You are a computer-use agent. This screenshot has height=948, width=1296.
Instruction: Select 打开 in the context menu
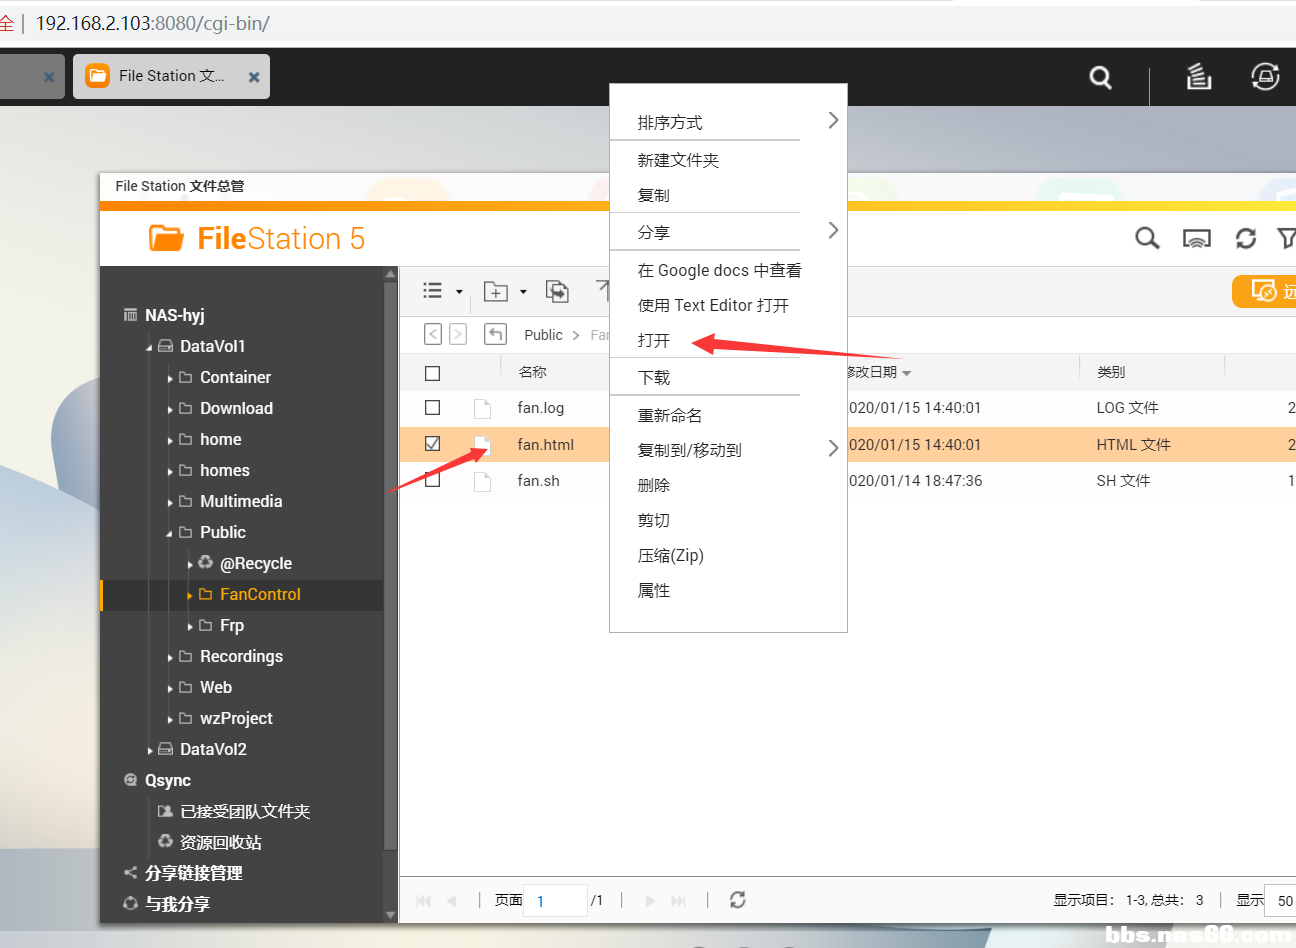(x=655, y=340)
